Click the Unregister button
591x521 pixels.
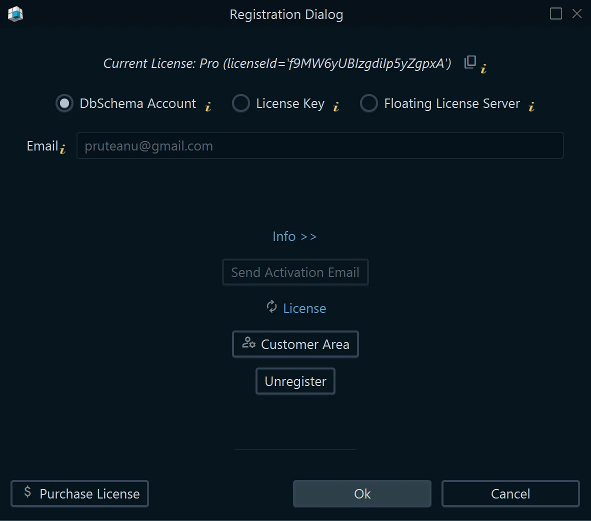pyautogui.click(x=296, y=382)
